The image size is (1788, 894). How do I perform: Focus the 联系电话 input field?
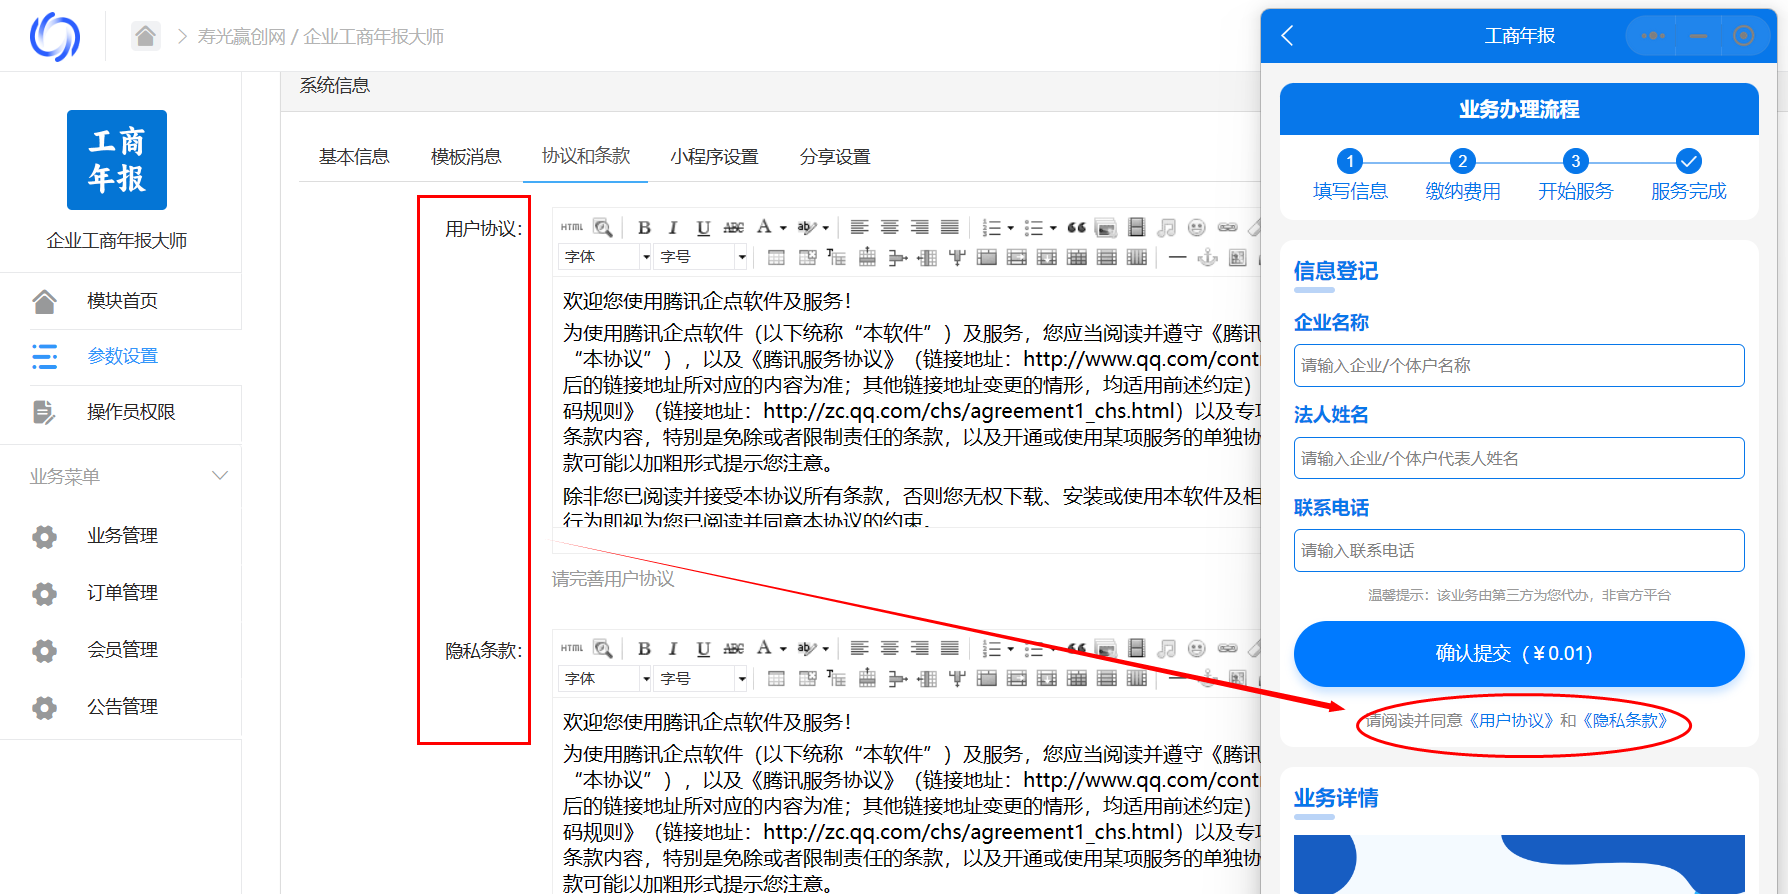[x=1519, y=551]
